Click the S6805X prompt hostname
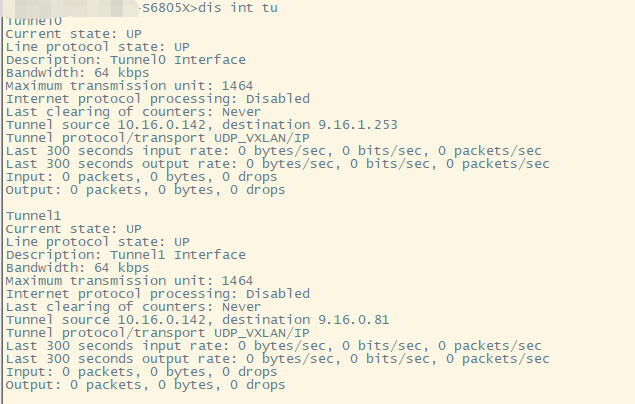The width and height of the screenshot is (635, 404). tap(169, 9)
